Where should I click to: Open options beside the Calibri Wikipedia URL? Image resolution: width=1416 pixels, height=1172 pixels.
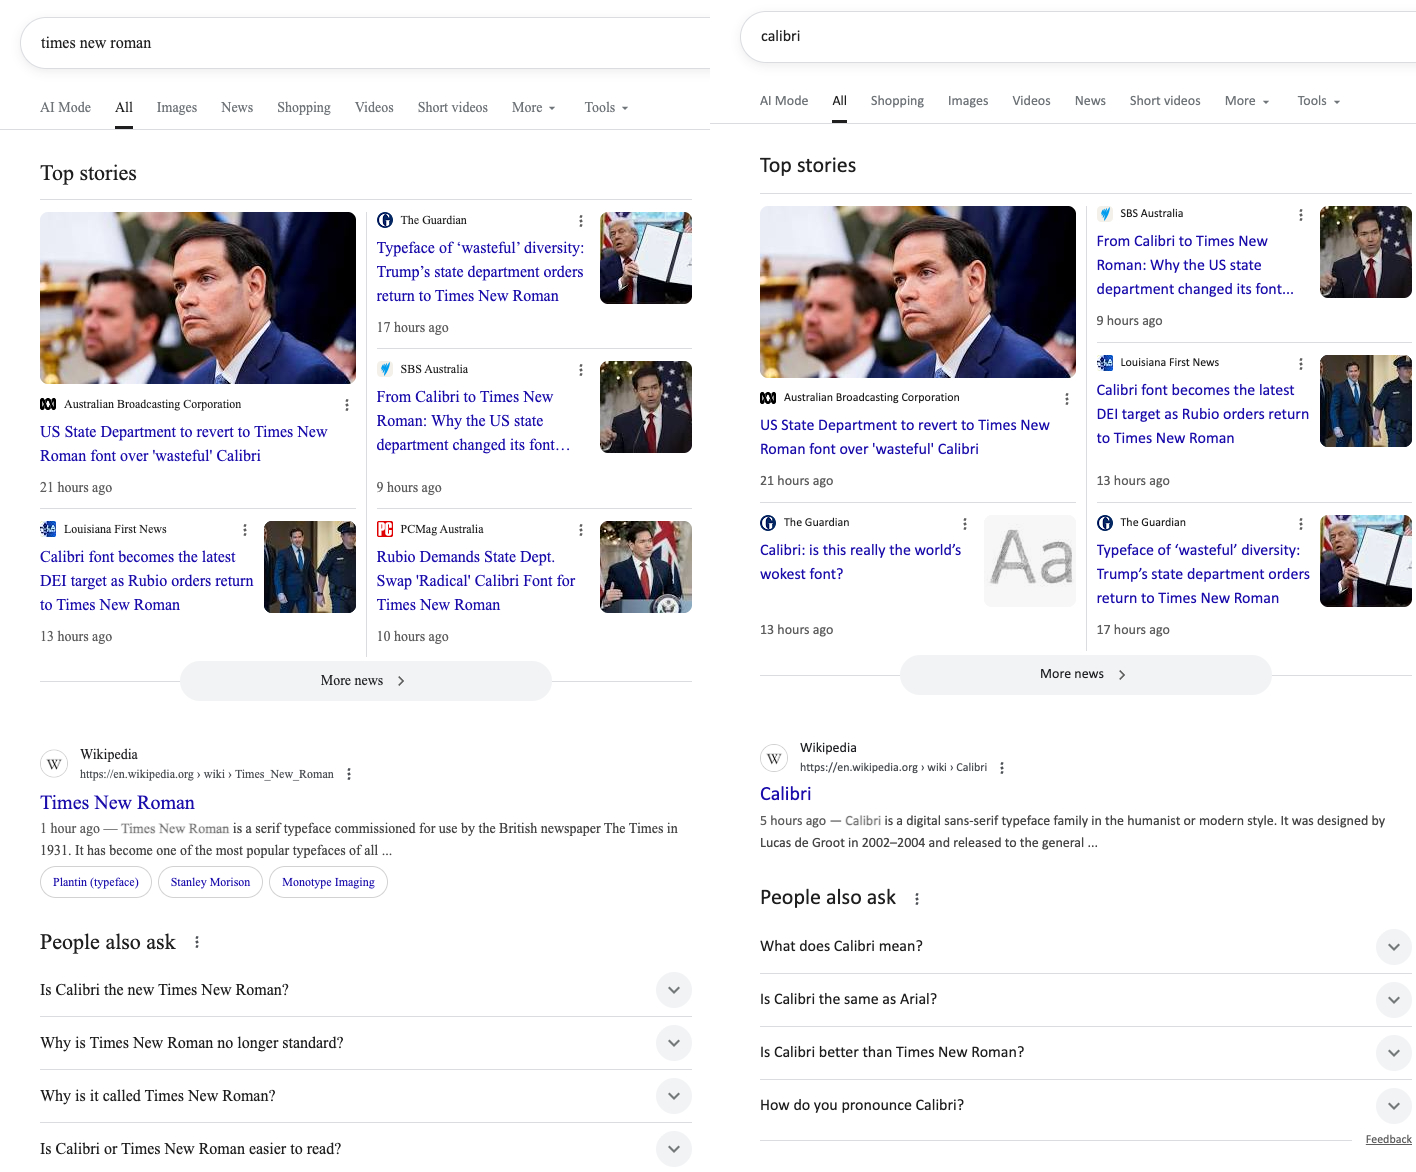coord(1002,768)
